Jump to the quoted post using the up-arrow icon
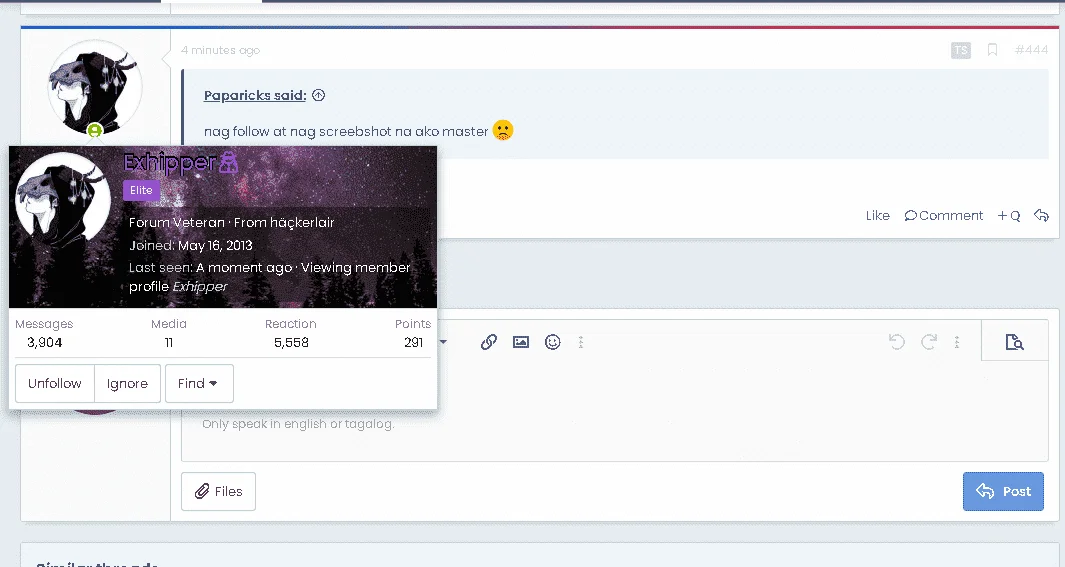The width and height of the screenshot is (1065, 567). [319, 95]
